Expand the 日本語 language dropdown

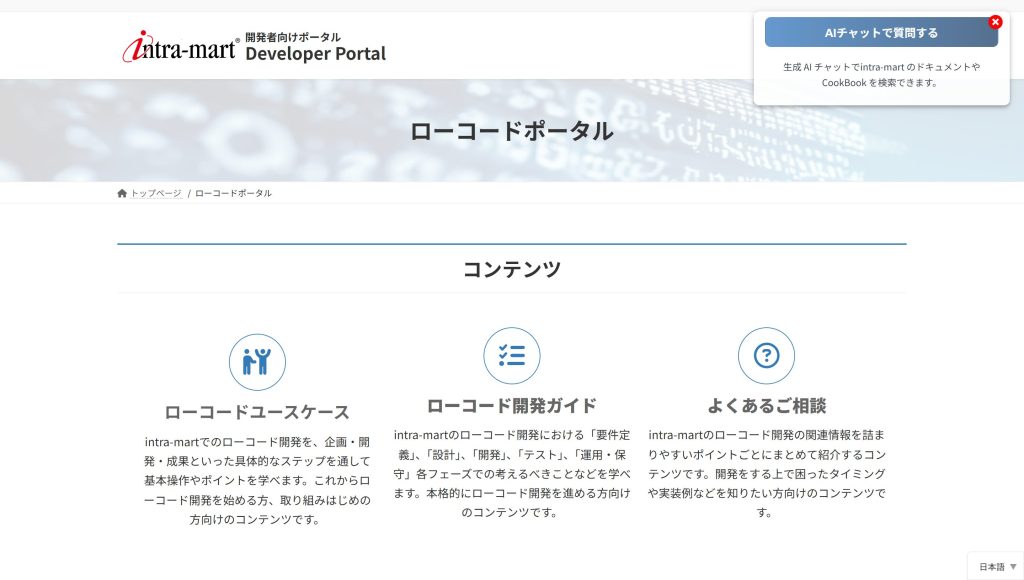(997, 567)
